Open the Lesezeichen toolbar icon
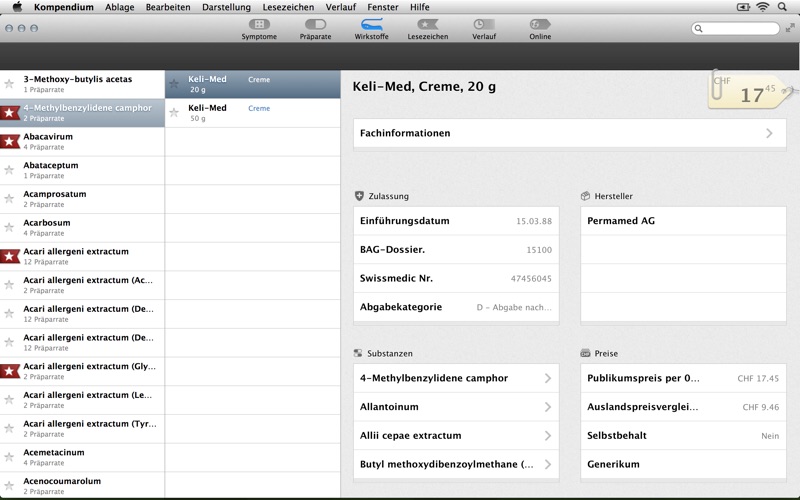 (428, 24)
